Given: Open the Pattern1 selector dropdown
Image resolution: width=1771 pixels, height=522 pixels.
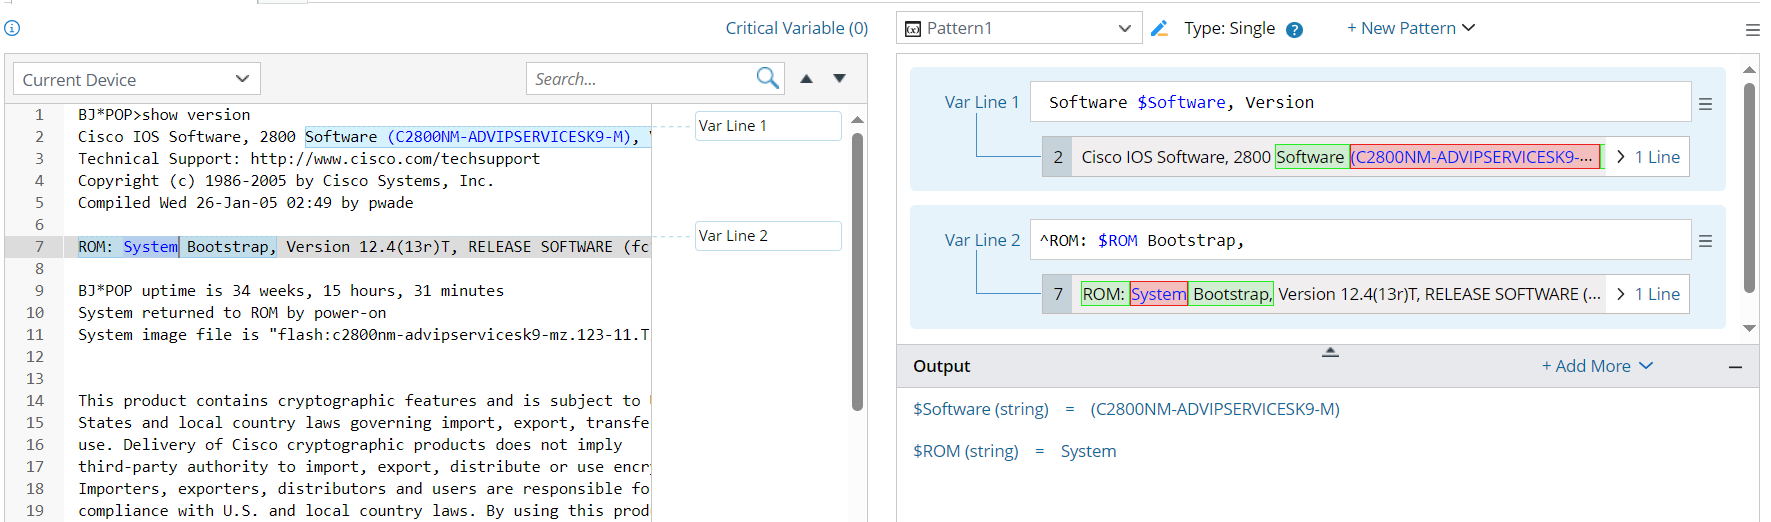Looking at the screenshot, I should tap(1019, 28).
